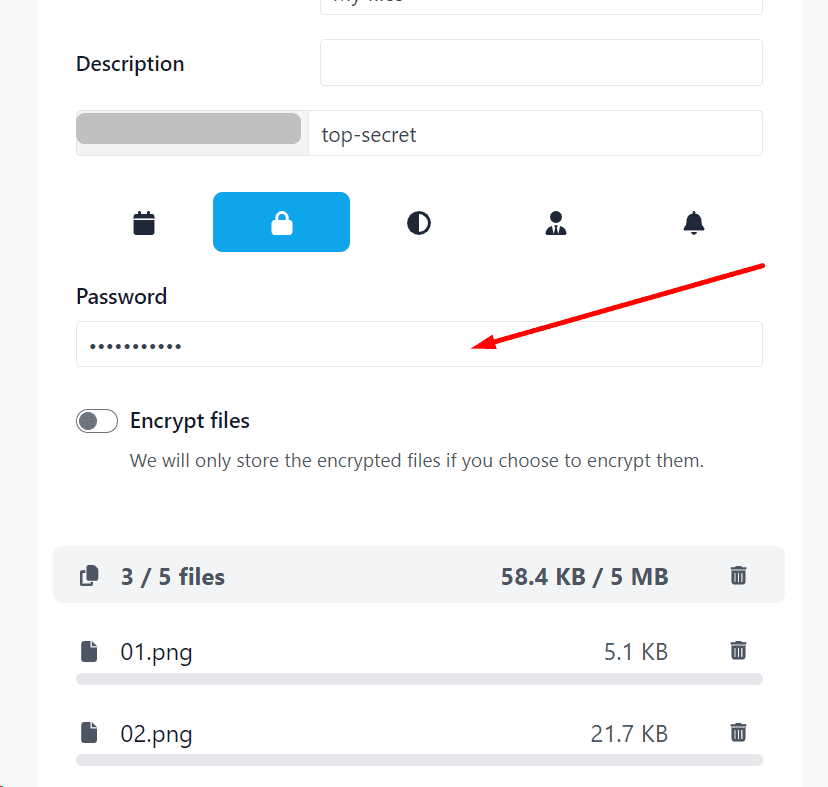Click the 02.png file icon
828x787 pixels.
90,733
